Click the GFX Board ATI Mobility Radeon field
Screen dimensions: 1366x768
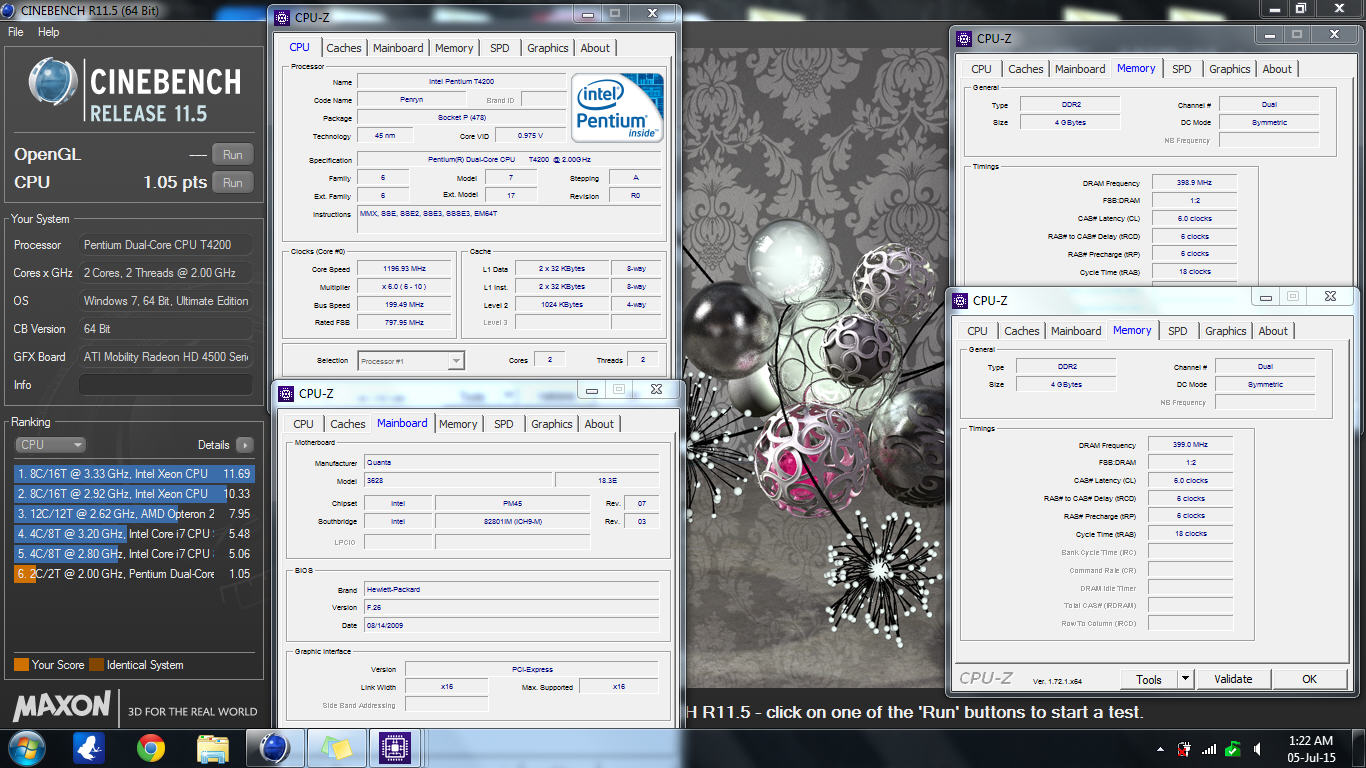point(166,357)
